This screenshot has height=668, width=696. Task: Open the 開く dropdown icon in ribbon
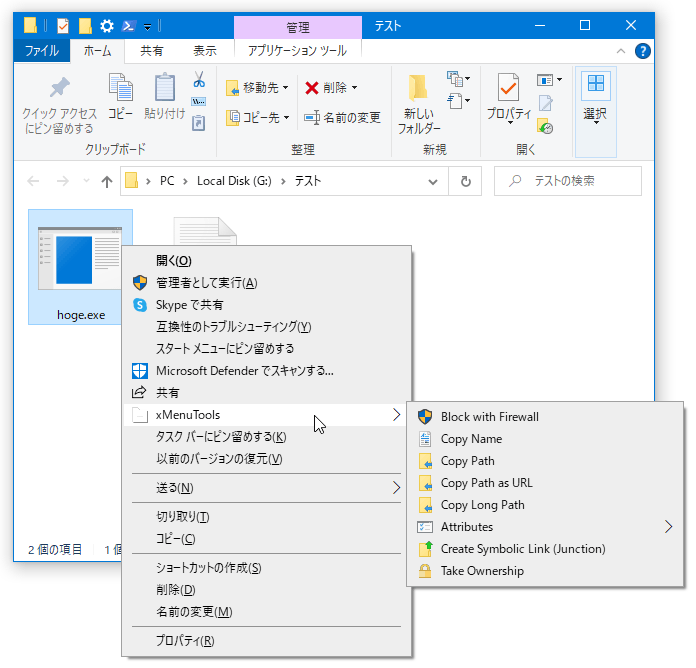tap(550, 80)
